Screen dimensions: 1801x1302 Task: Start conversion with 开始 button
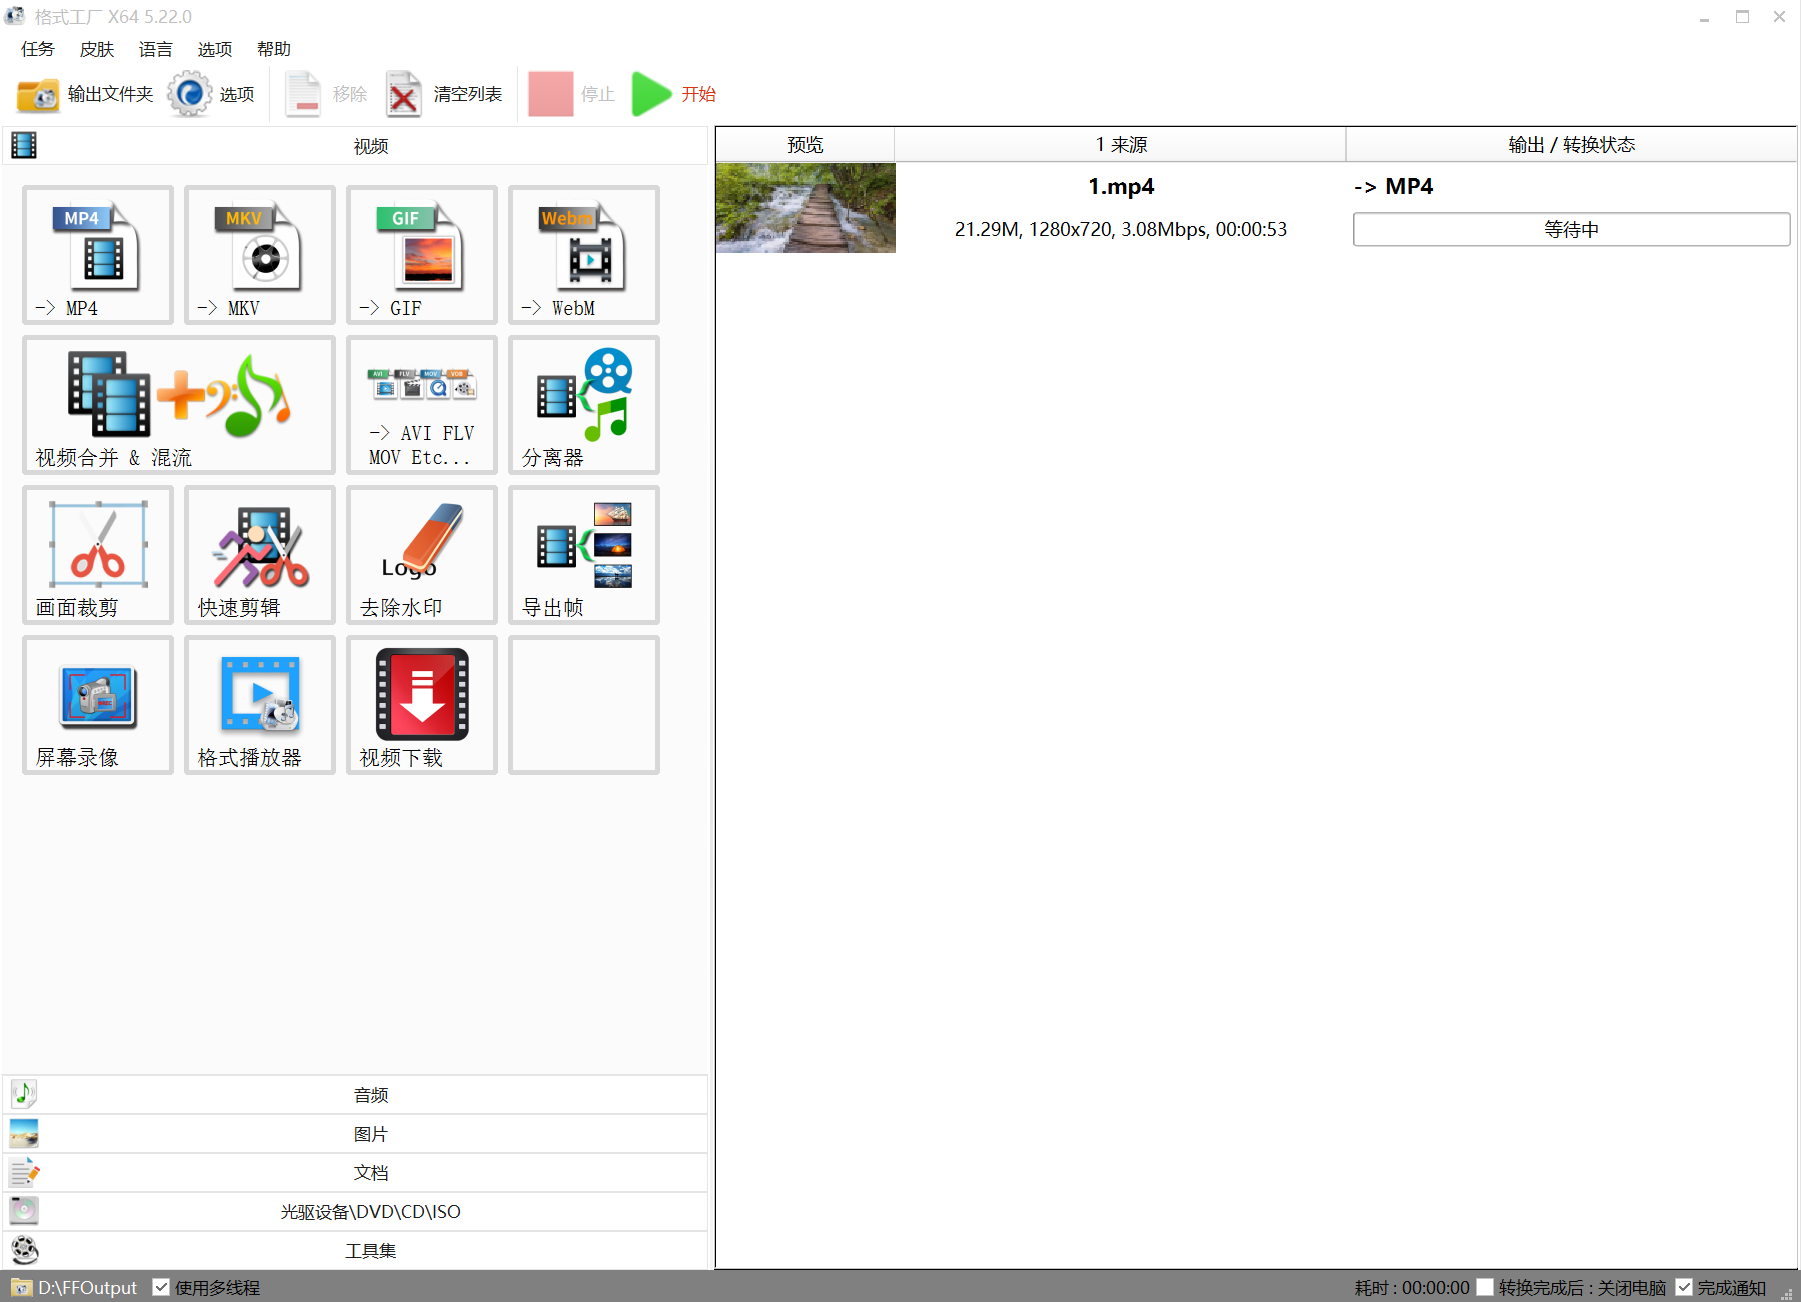click(x=674, y=94)
